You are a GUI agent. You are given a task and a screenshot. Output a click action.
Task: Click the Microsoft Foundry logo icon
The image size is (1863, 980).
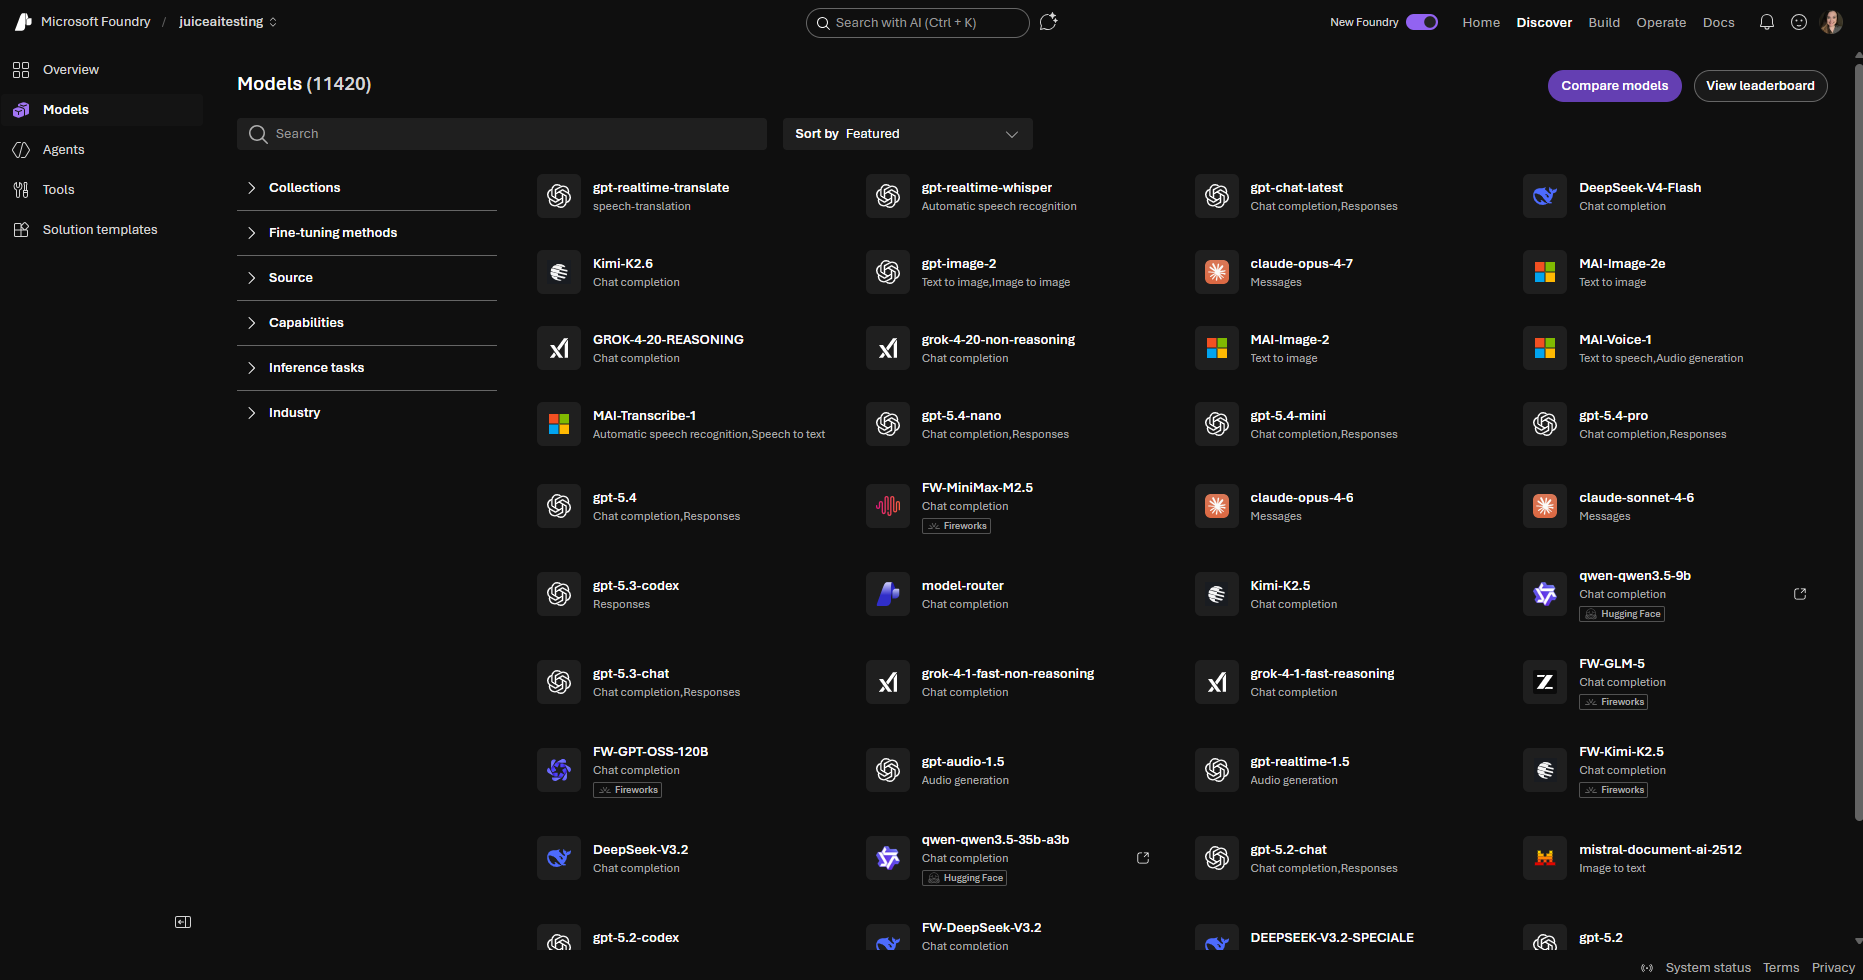click(x=23, y=22)
